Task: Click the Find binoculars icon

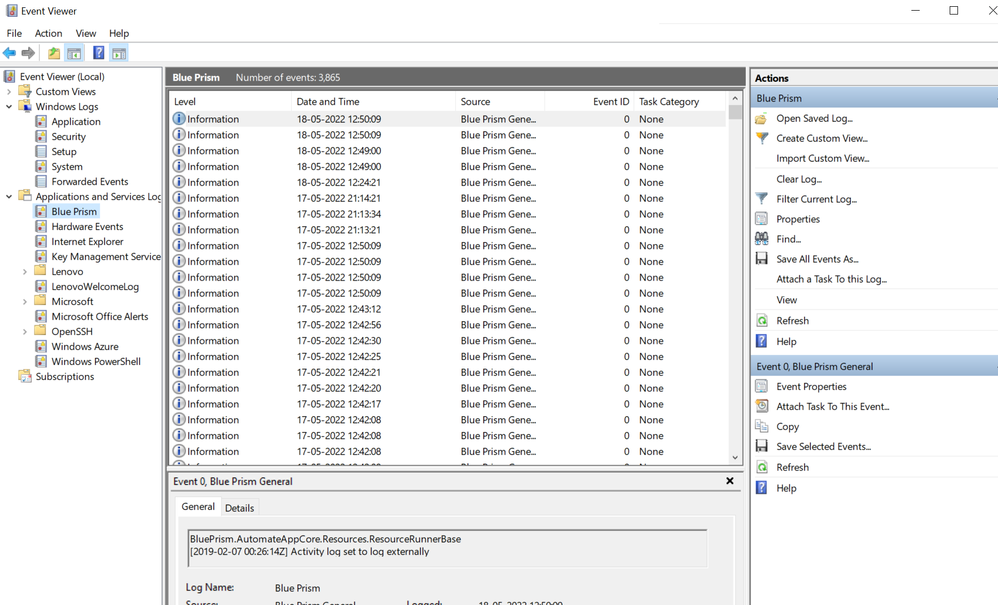Action: (x=762, y=239)
